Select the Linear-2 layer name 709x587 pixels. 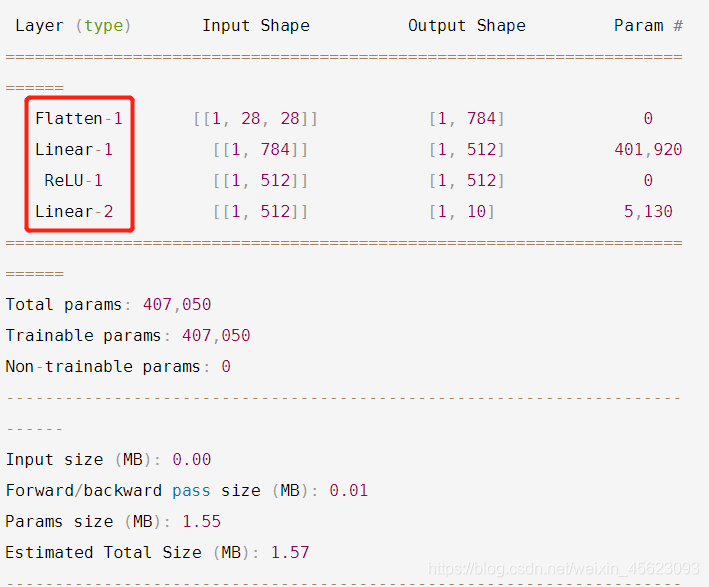(x=74, y=211)
